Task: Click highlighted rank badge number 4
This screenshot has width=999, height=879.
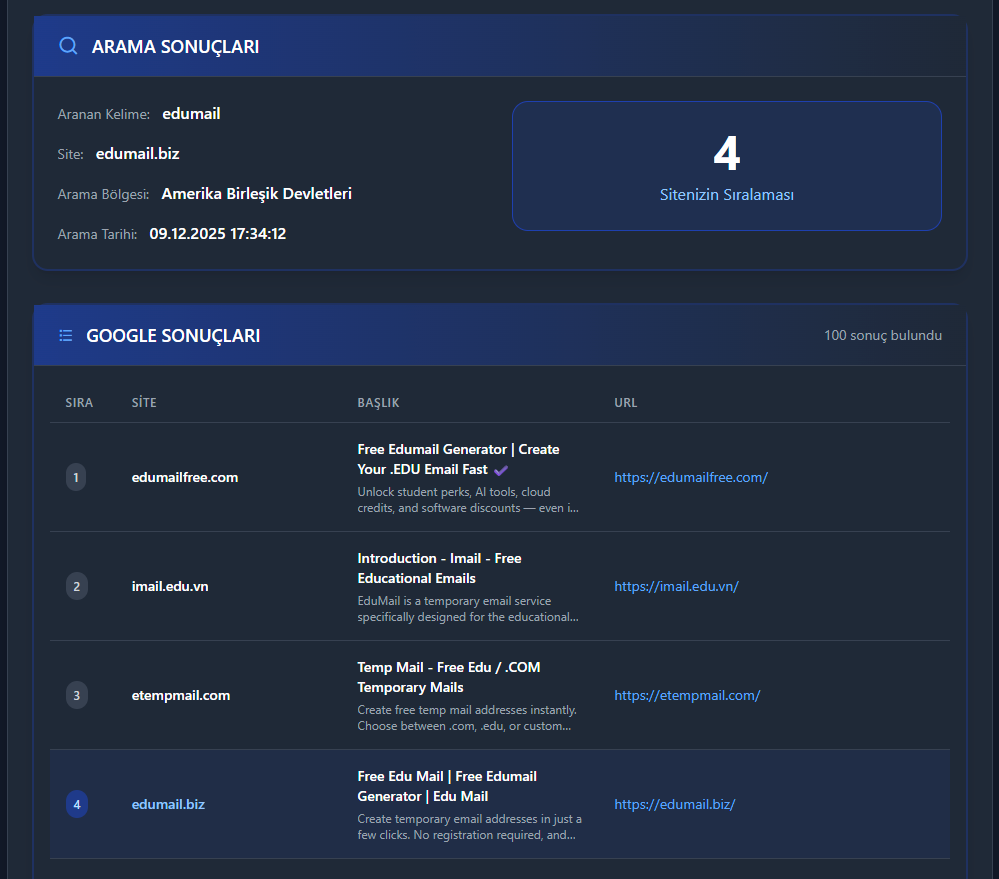Action: tap(76, 804)
